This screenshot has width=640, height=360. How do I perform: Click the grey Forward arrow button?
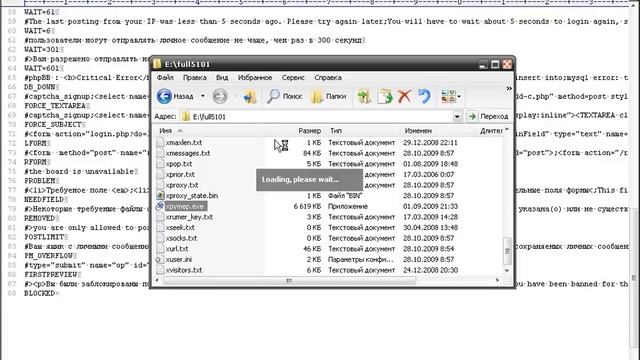tap(220, 96)
